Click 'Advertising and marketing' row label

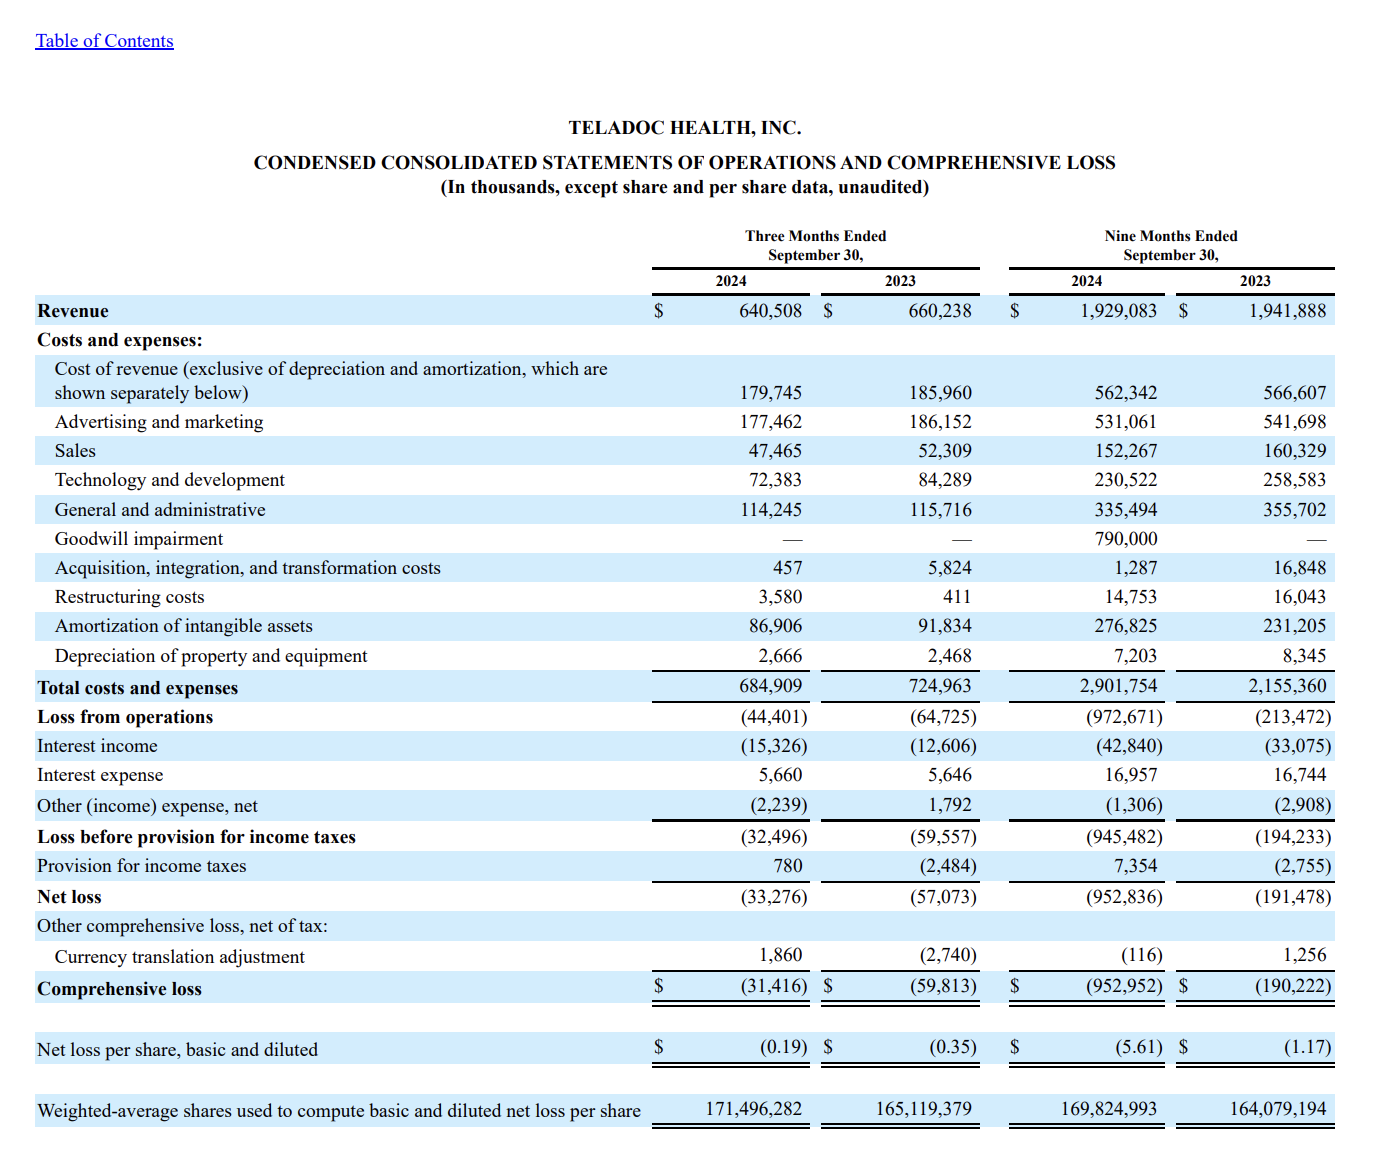coord(159,422)
